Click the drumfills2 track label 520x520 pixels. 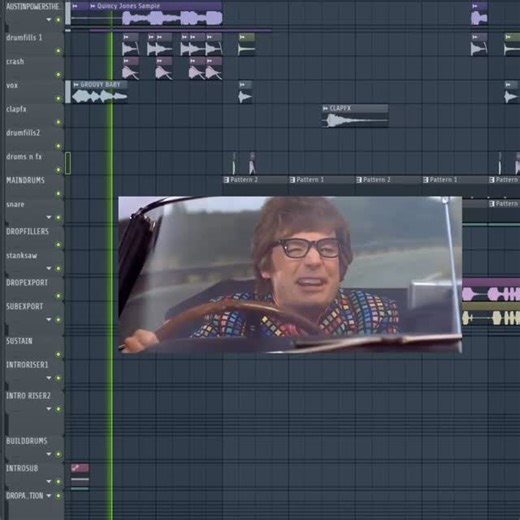pos(23,133)
